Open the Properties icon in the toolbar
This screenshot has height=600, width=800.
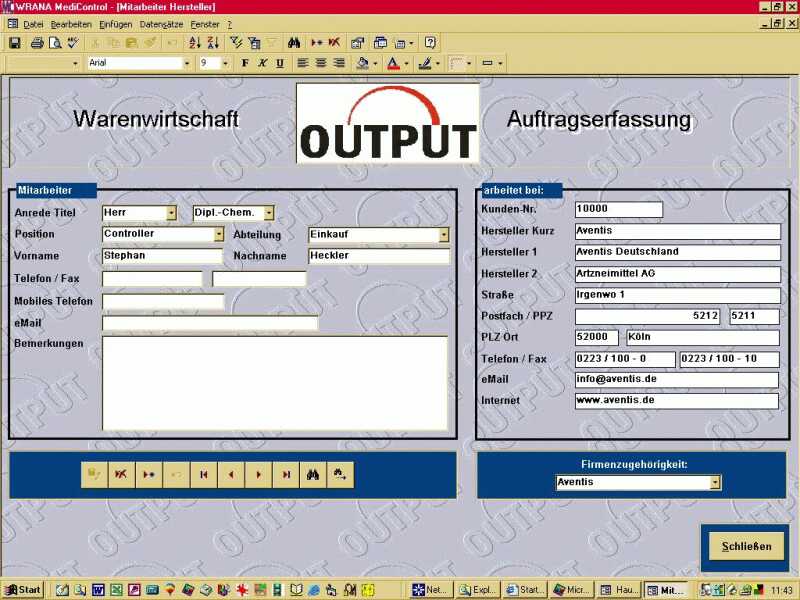coord(357,43)
